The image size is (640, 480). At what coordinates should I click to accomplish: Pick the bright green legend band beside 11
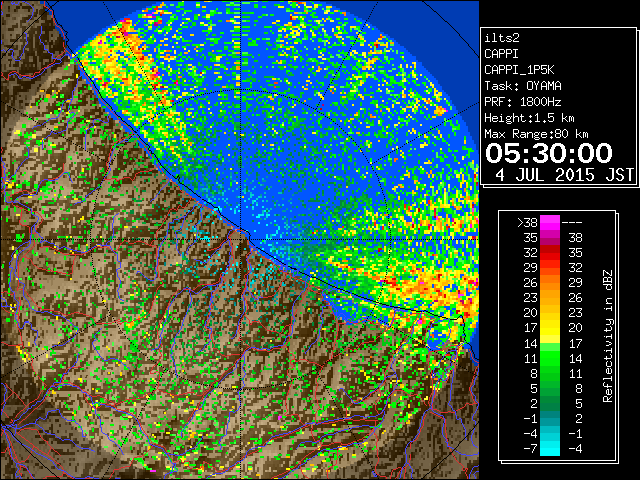click(550, 358)
